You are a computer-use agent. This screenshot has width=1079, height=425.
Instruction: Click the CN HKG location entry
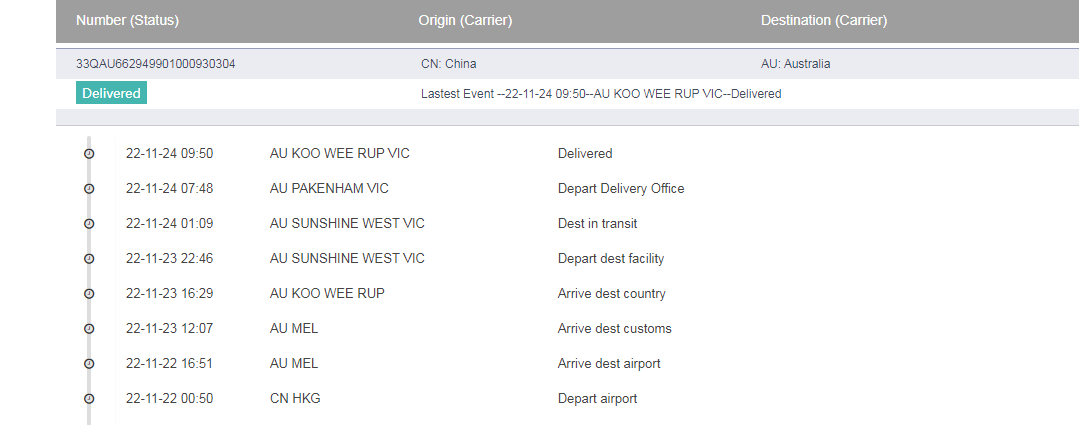[295, 399]
